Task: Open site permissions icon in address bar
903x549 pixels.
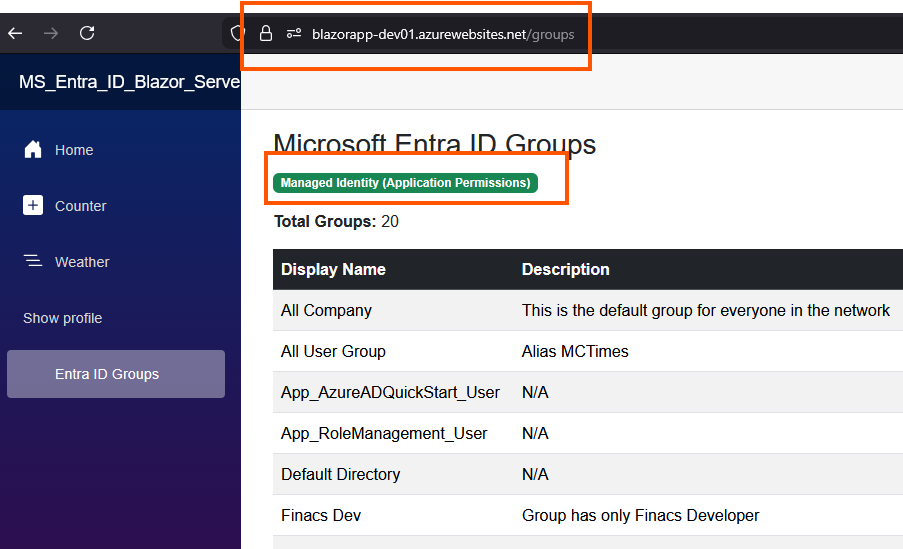Action: tap(294, 33)
